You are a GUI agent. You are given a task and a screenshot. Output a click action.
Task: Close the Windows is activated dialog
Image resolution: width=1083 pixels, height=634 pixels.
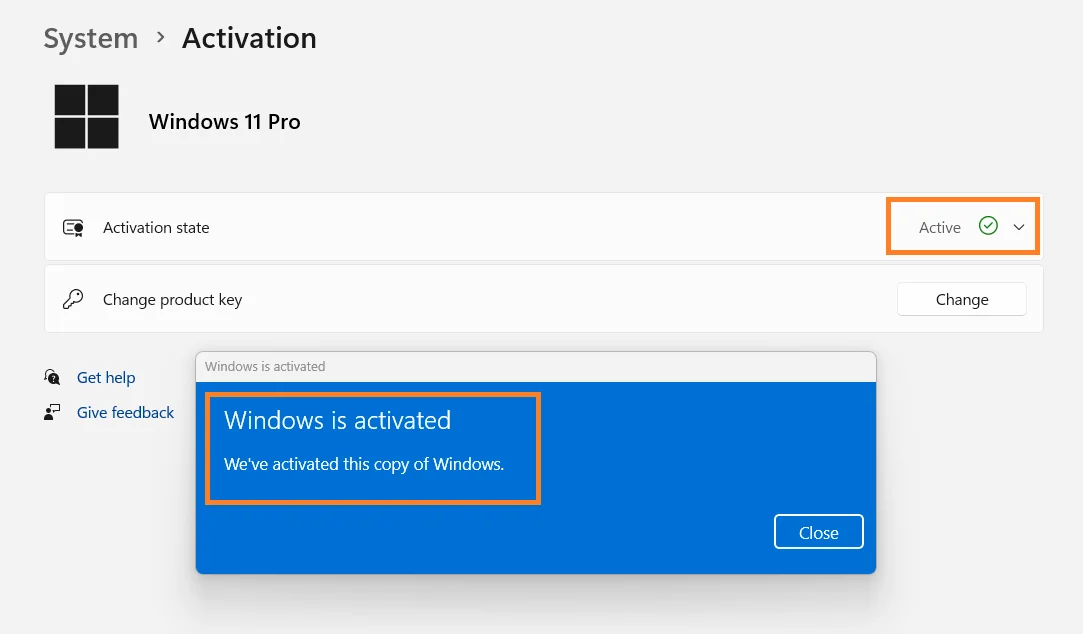(x=818, y=533)
